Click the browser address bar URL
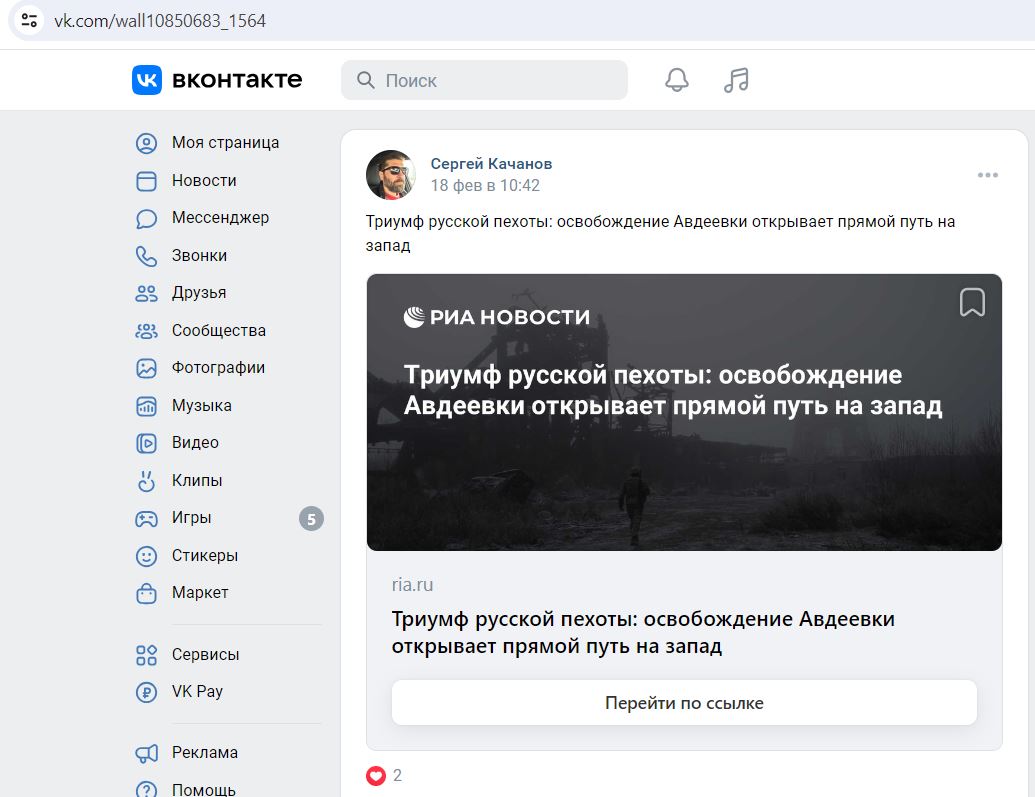Screen dimensions: 1035x797 coord(160,21)
